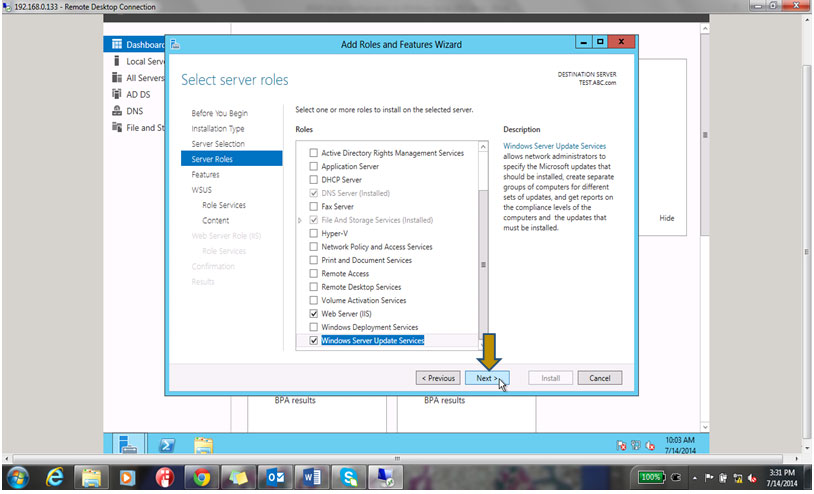Open Role Services under WSUS
The image size is (814, 494).
pyautogui.click(x=224, y=205)
